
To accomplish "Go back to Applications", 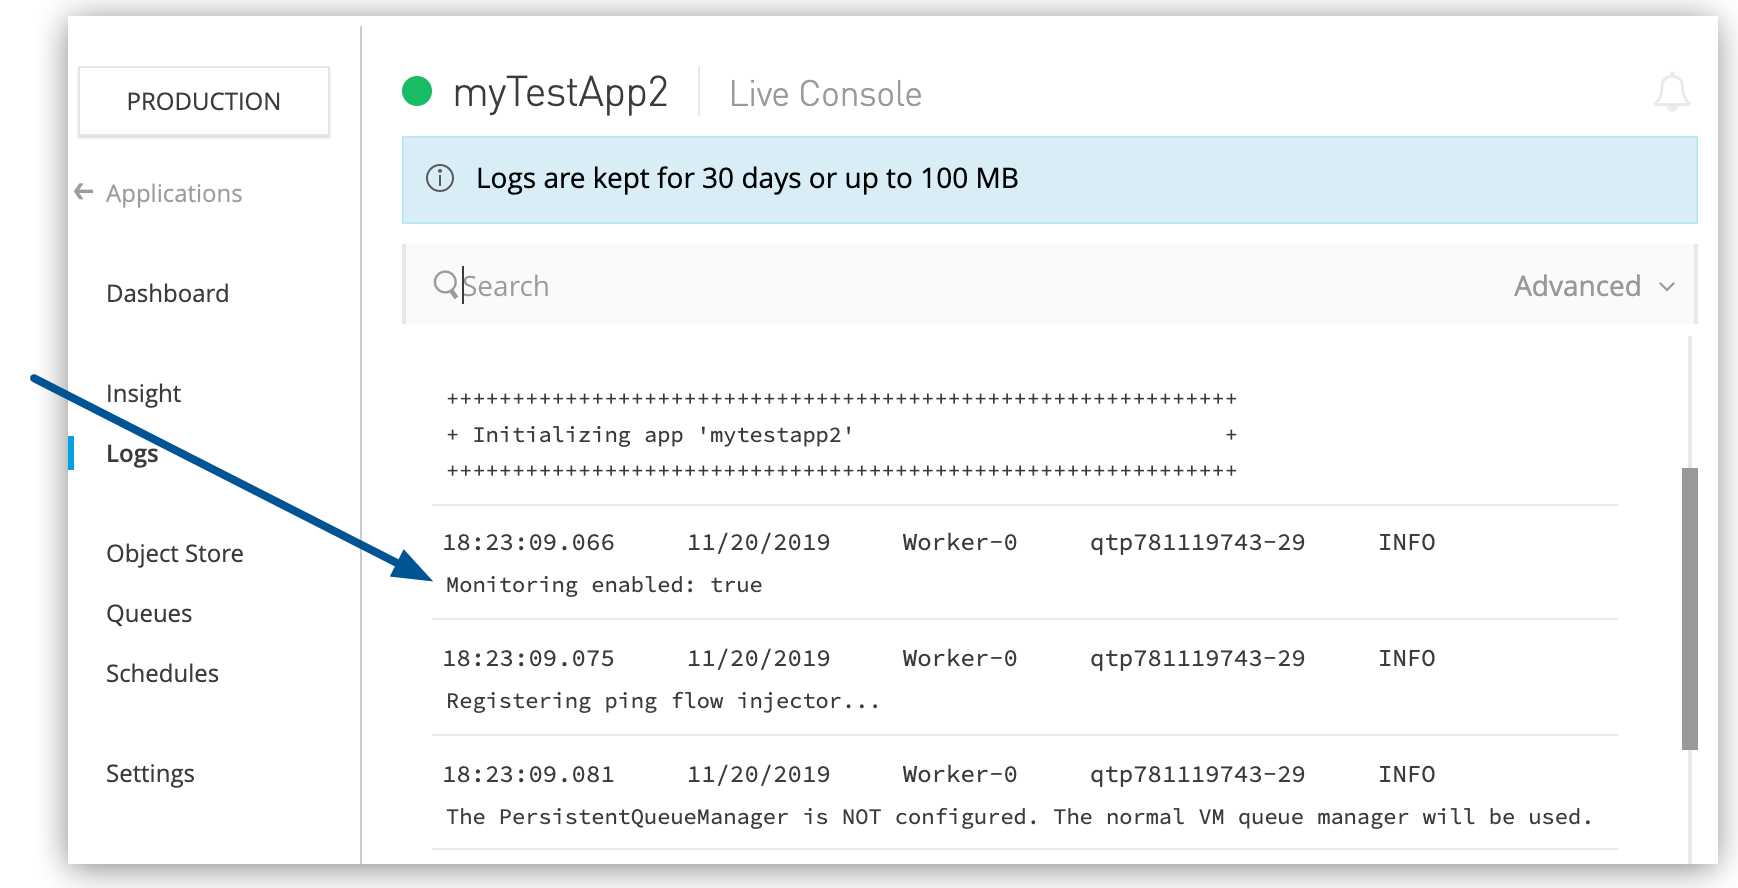I will [x=174, y=193].
